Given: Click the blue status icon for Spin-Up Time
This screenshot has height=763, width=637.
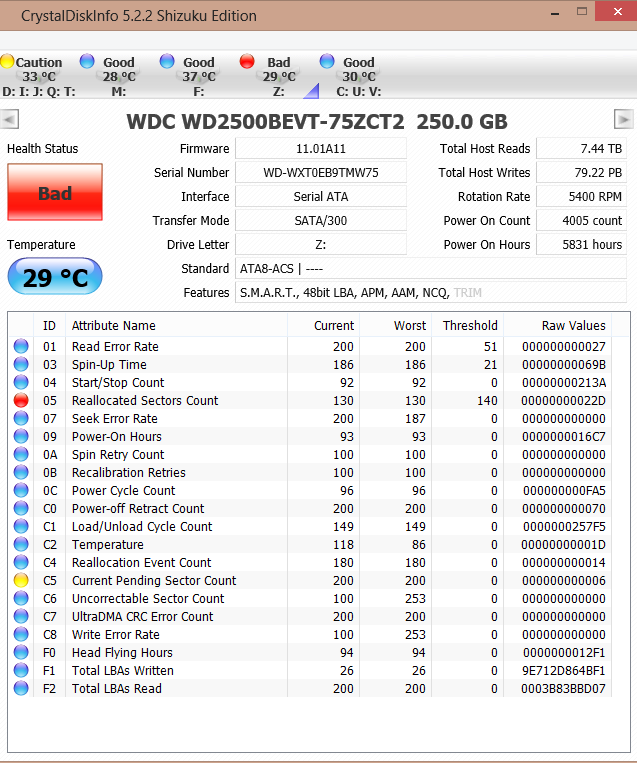Looking at the screenshot, I should (x=21, y=364).
